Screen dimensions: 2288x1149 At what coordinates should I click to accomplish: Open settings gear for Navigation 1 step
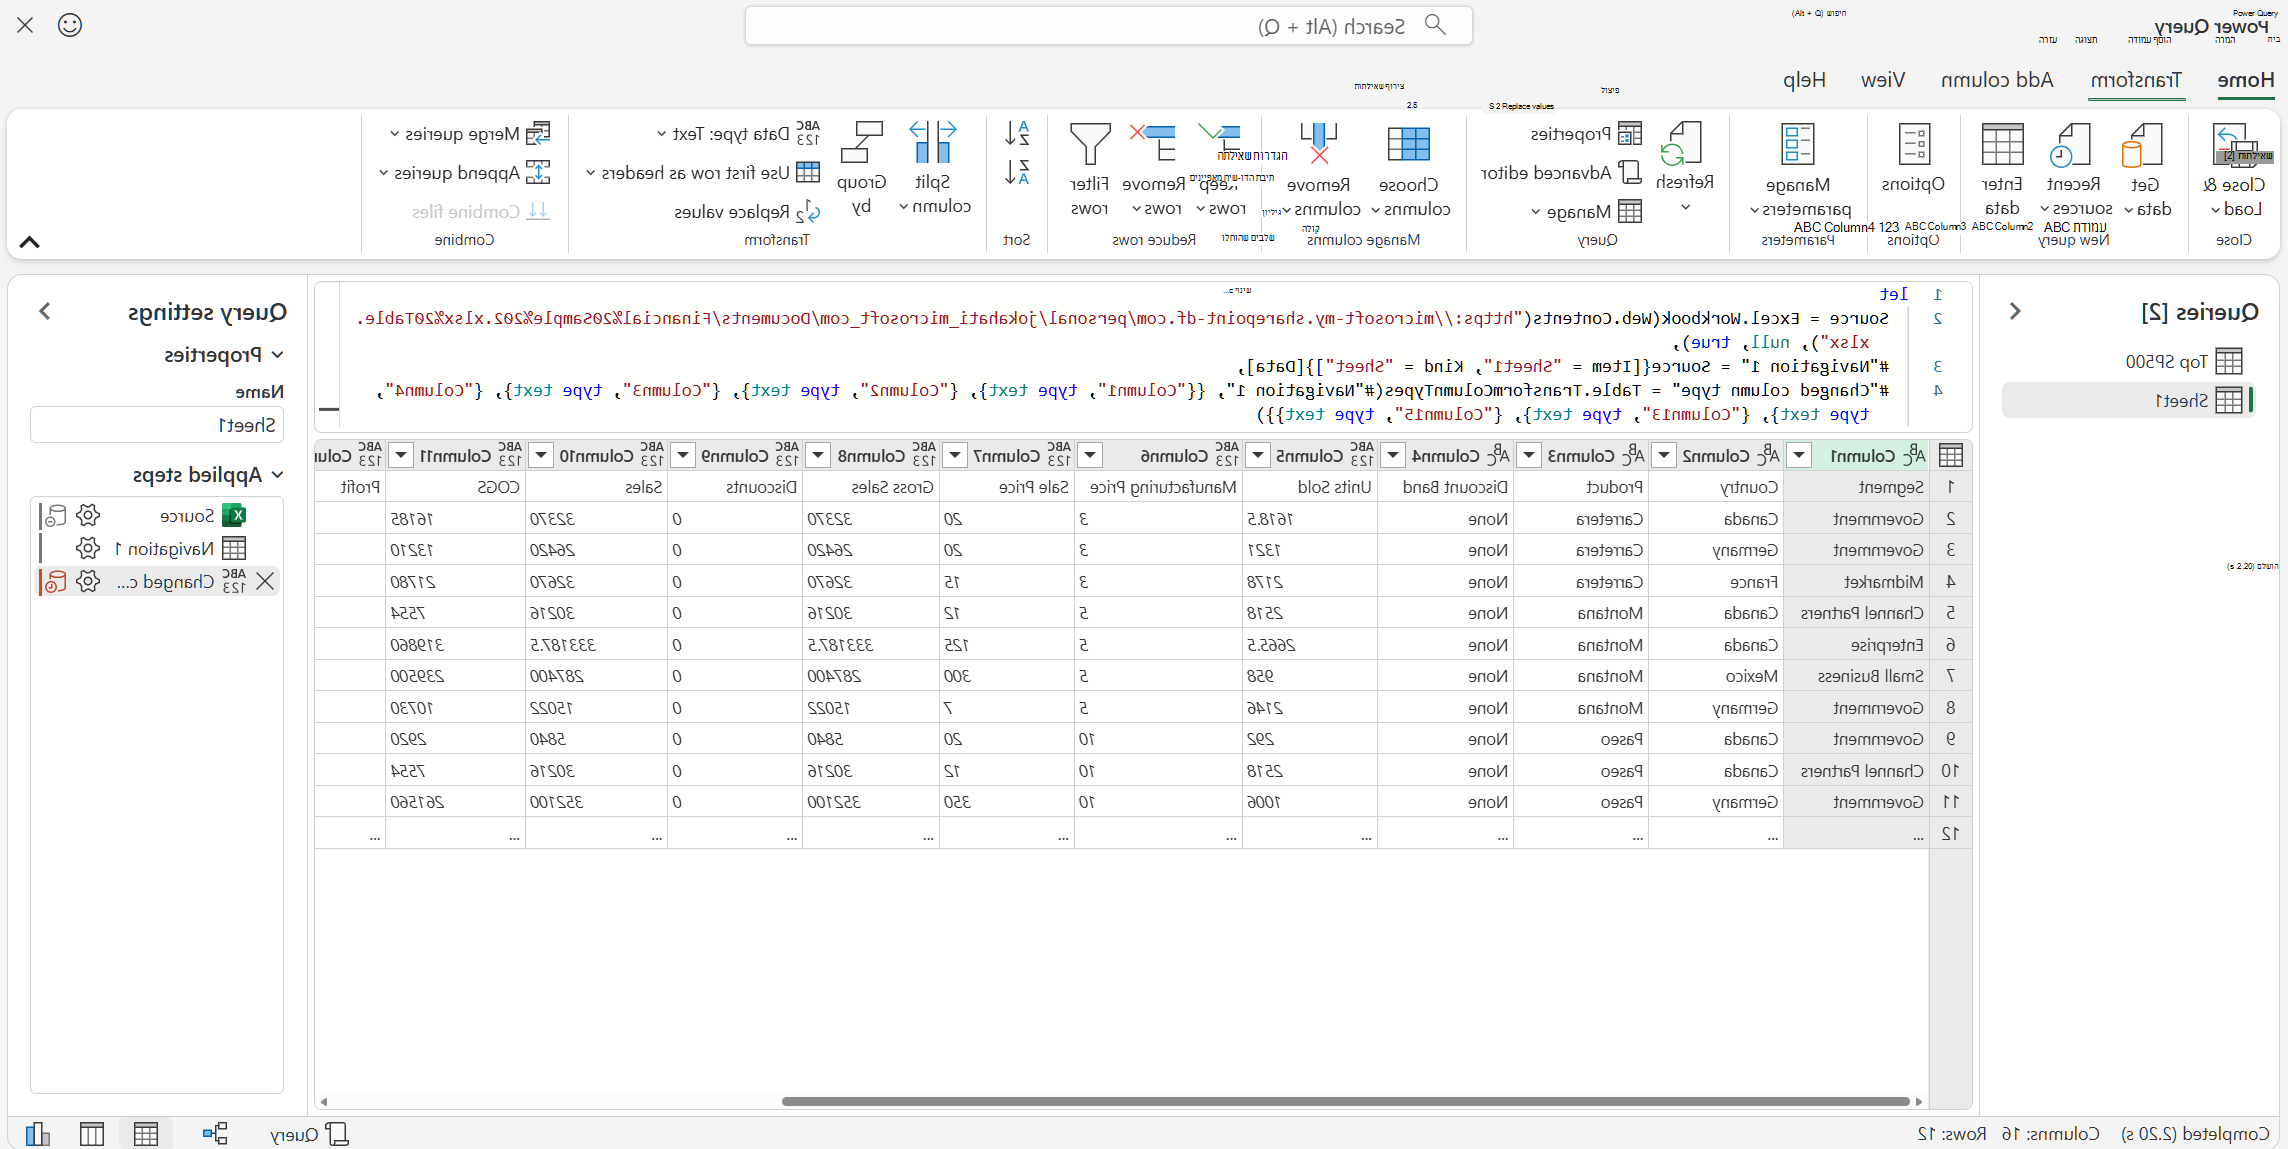coord(88,549)
